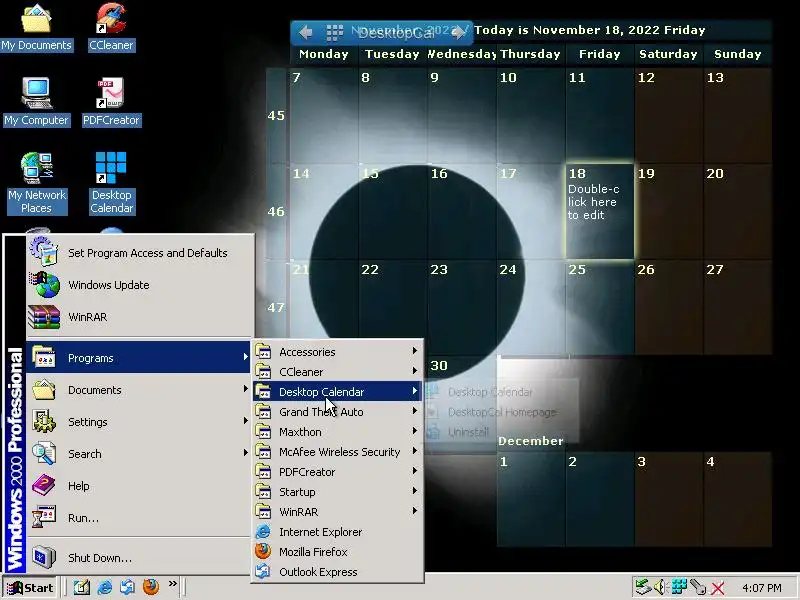Image resolution: width=800 pixels, height=600 pixels.
Task: Select calendar cell for November 19
Action: (x=668, y=211)
